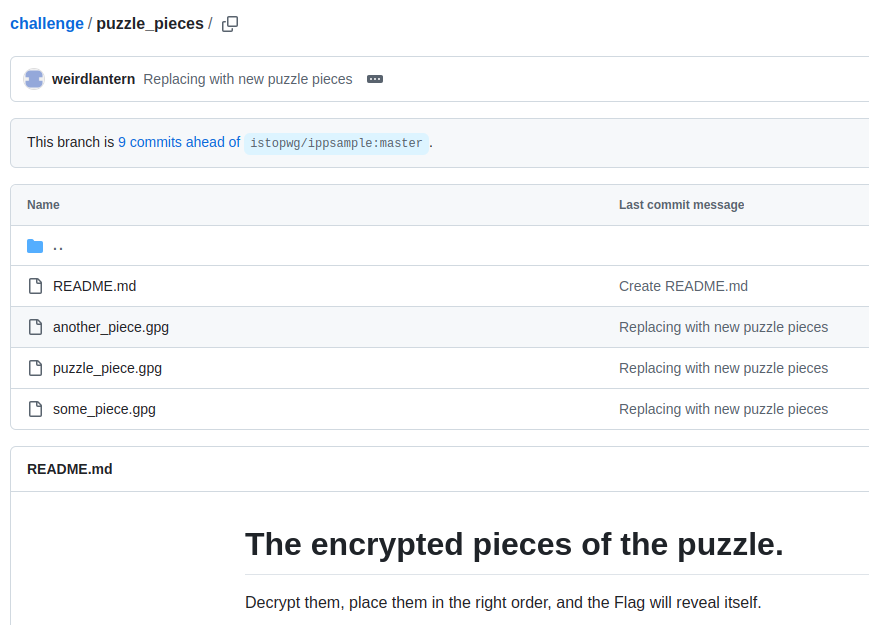Open the README.md file
This screenshot has height=625, width=869.
click(94, 285)
